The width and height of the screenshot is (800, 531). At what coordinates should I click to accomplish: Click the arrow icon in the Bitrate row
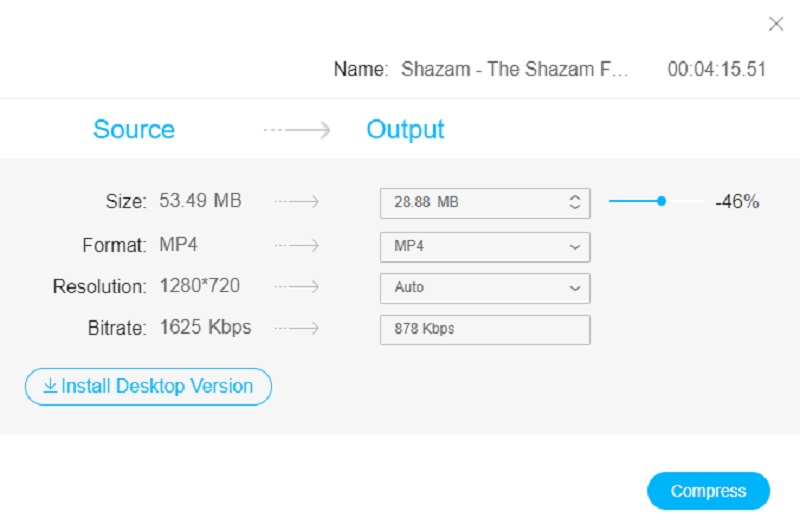click(x=297, y=328)
